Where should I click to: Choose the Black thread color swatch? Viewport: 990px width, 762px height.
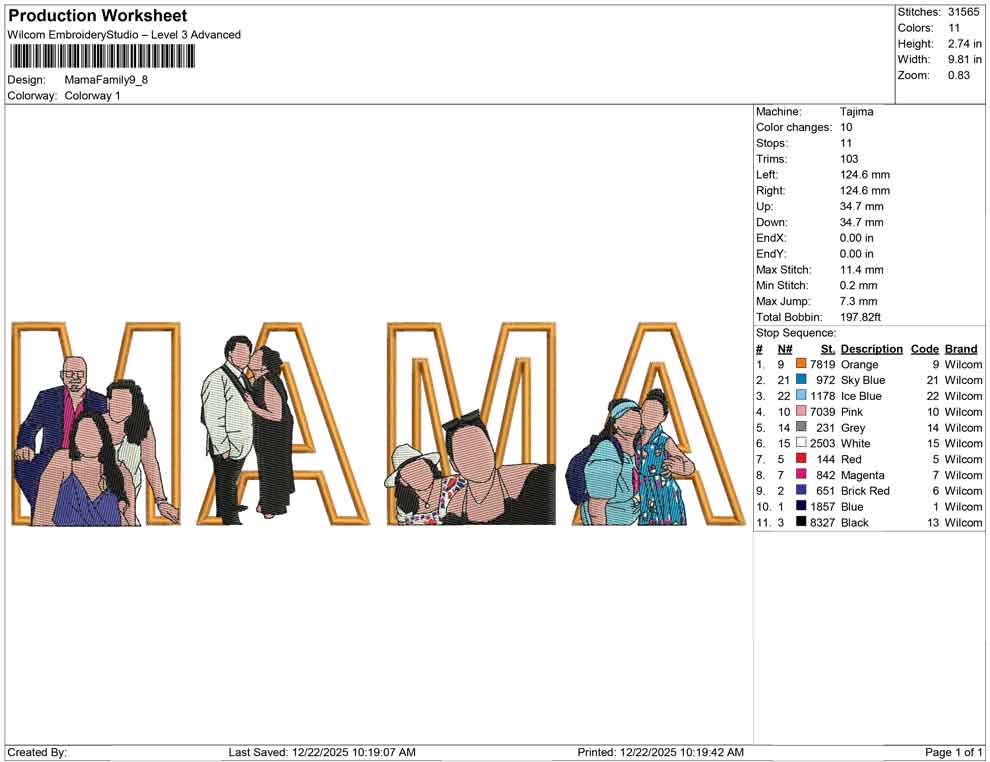[x=801, y=521]
